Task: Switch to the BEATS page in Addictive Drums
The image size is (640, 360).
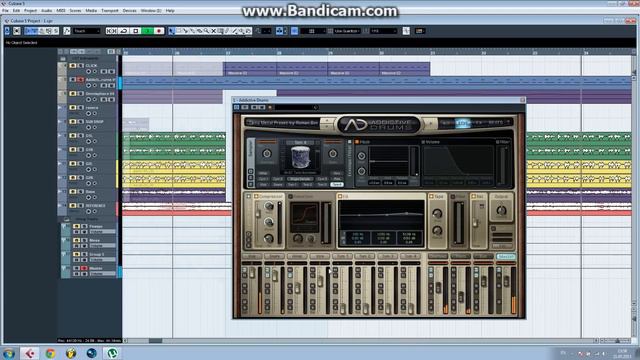Action: (496, 122)
